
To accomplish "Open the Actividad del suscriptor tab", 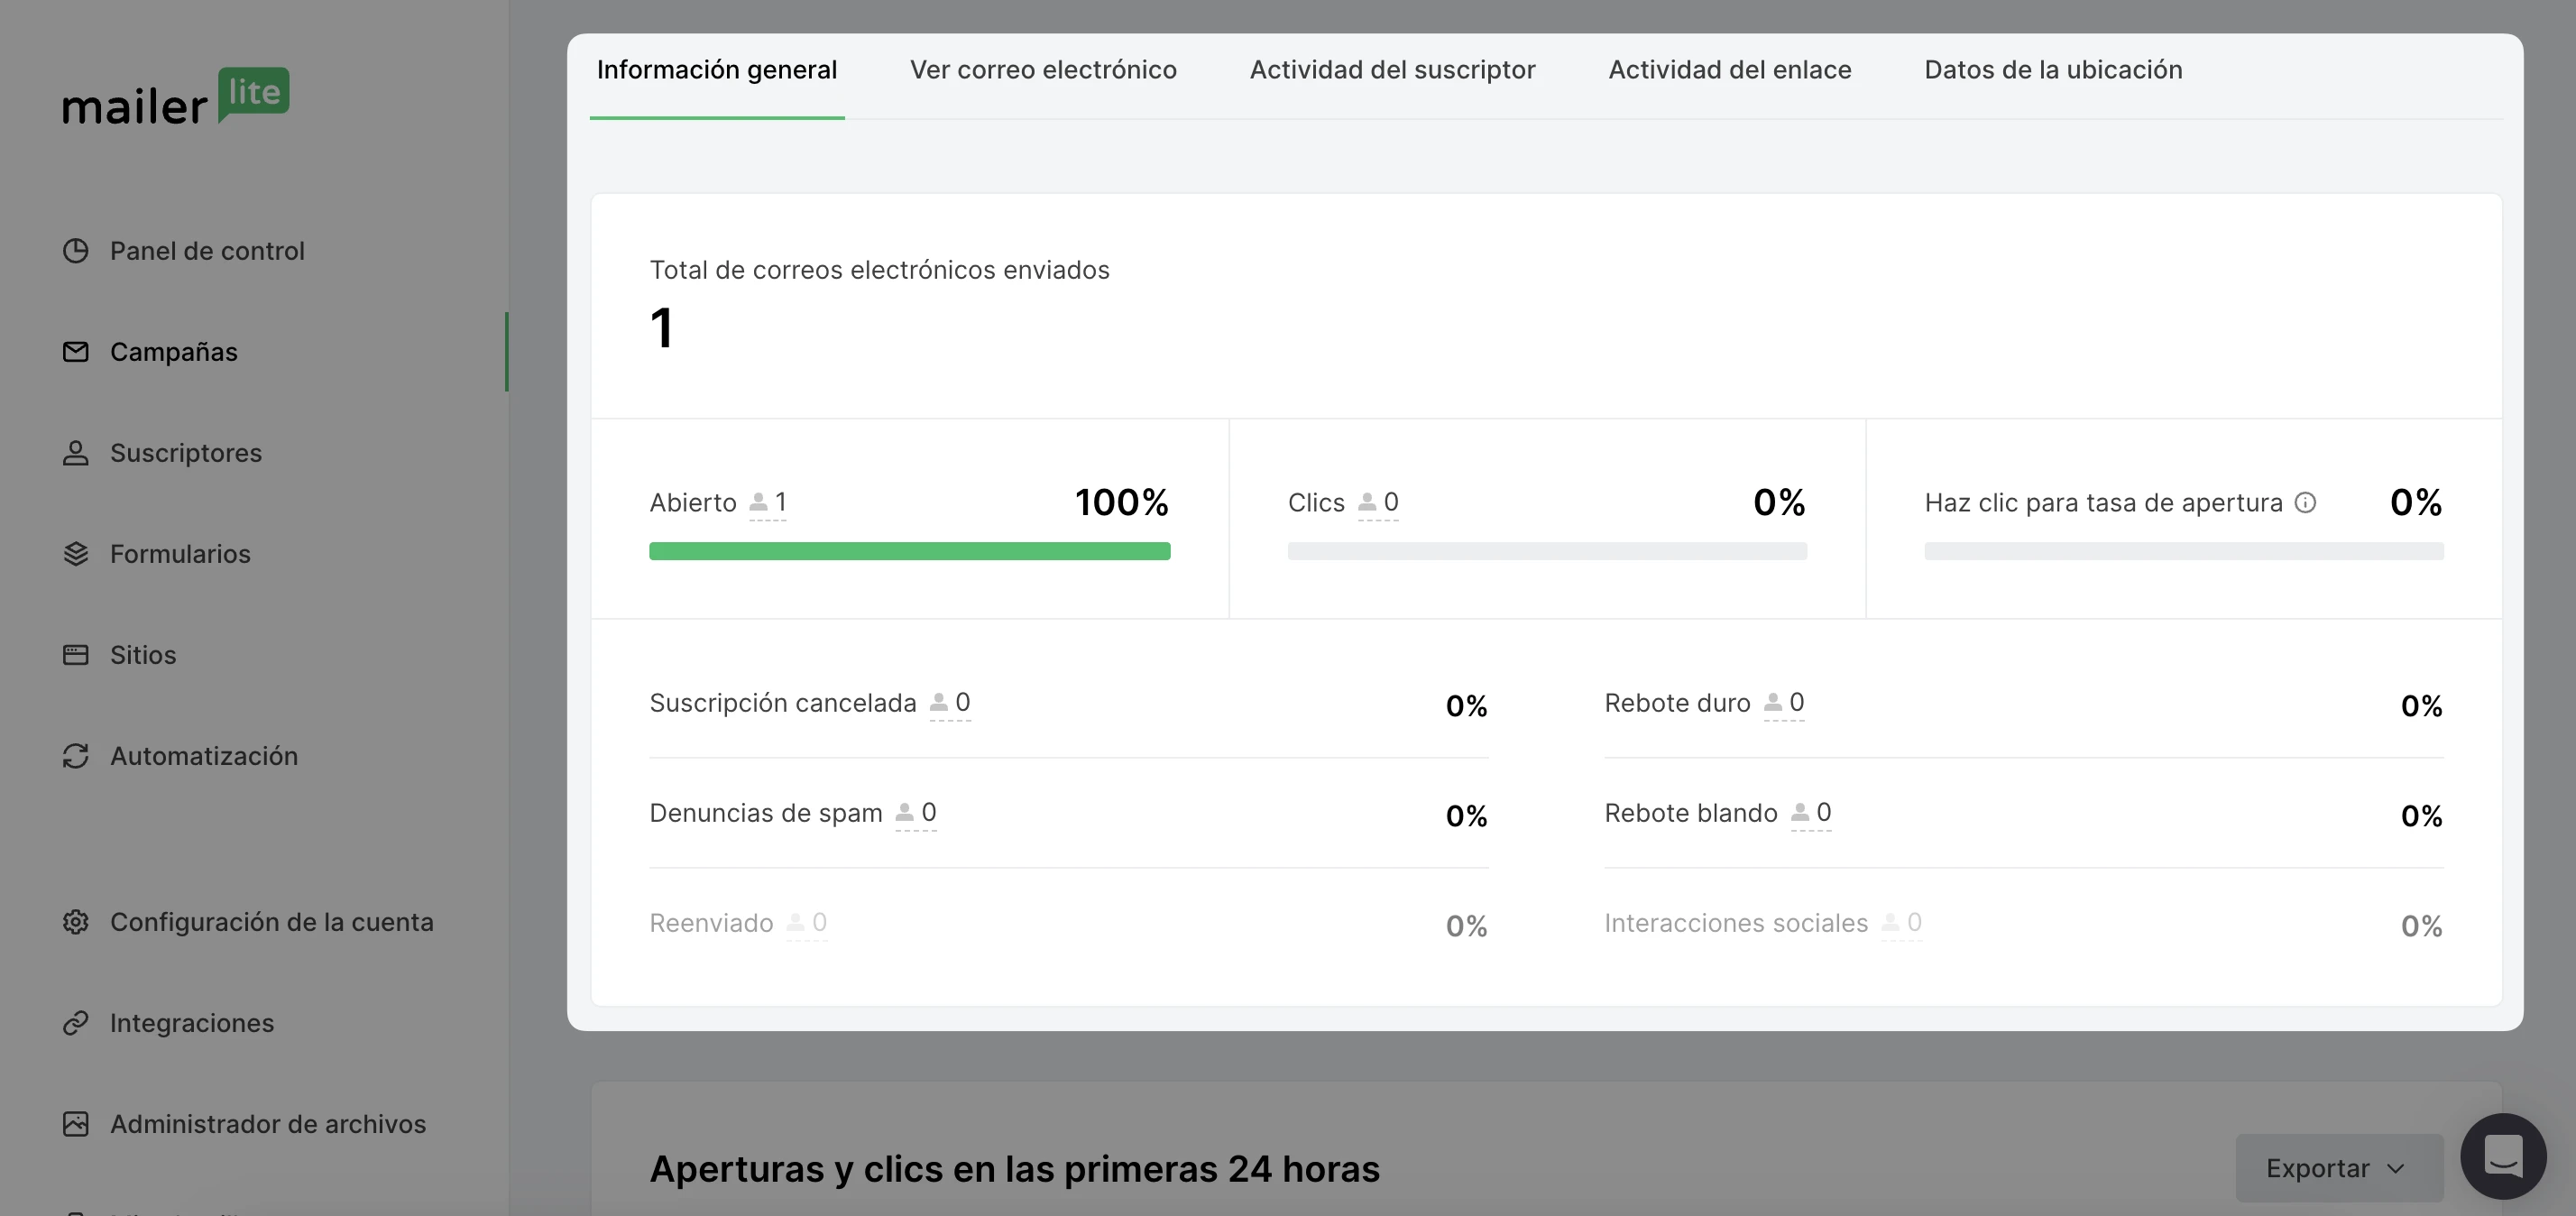I will tap(1392, 70).
